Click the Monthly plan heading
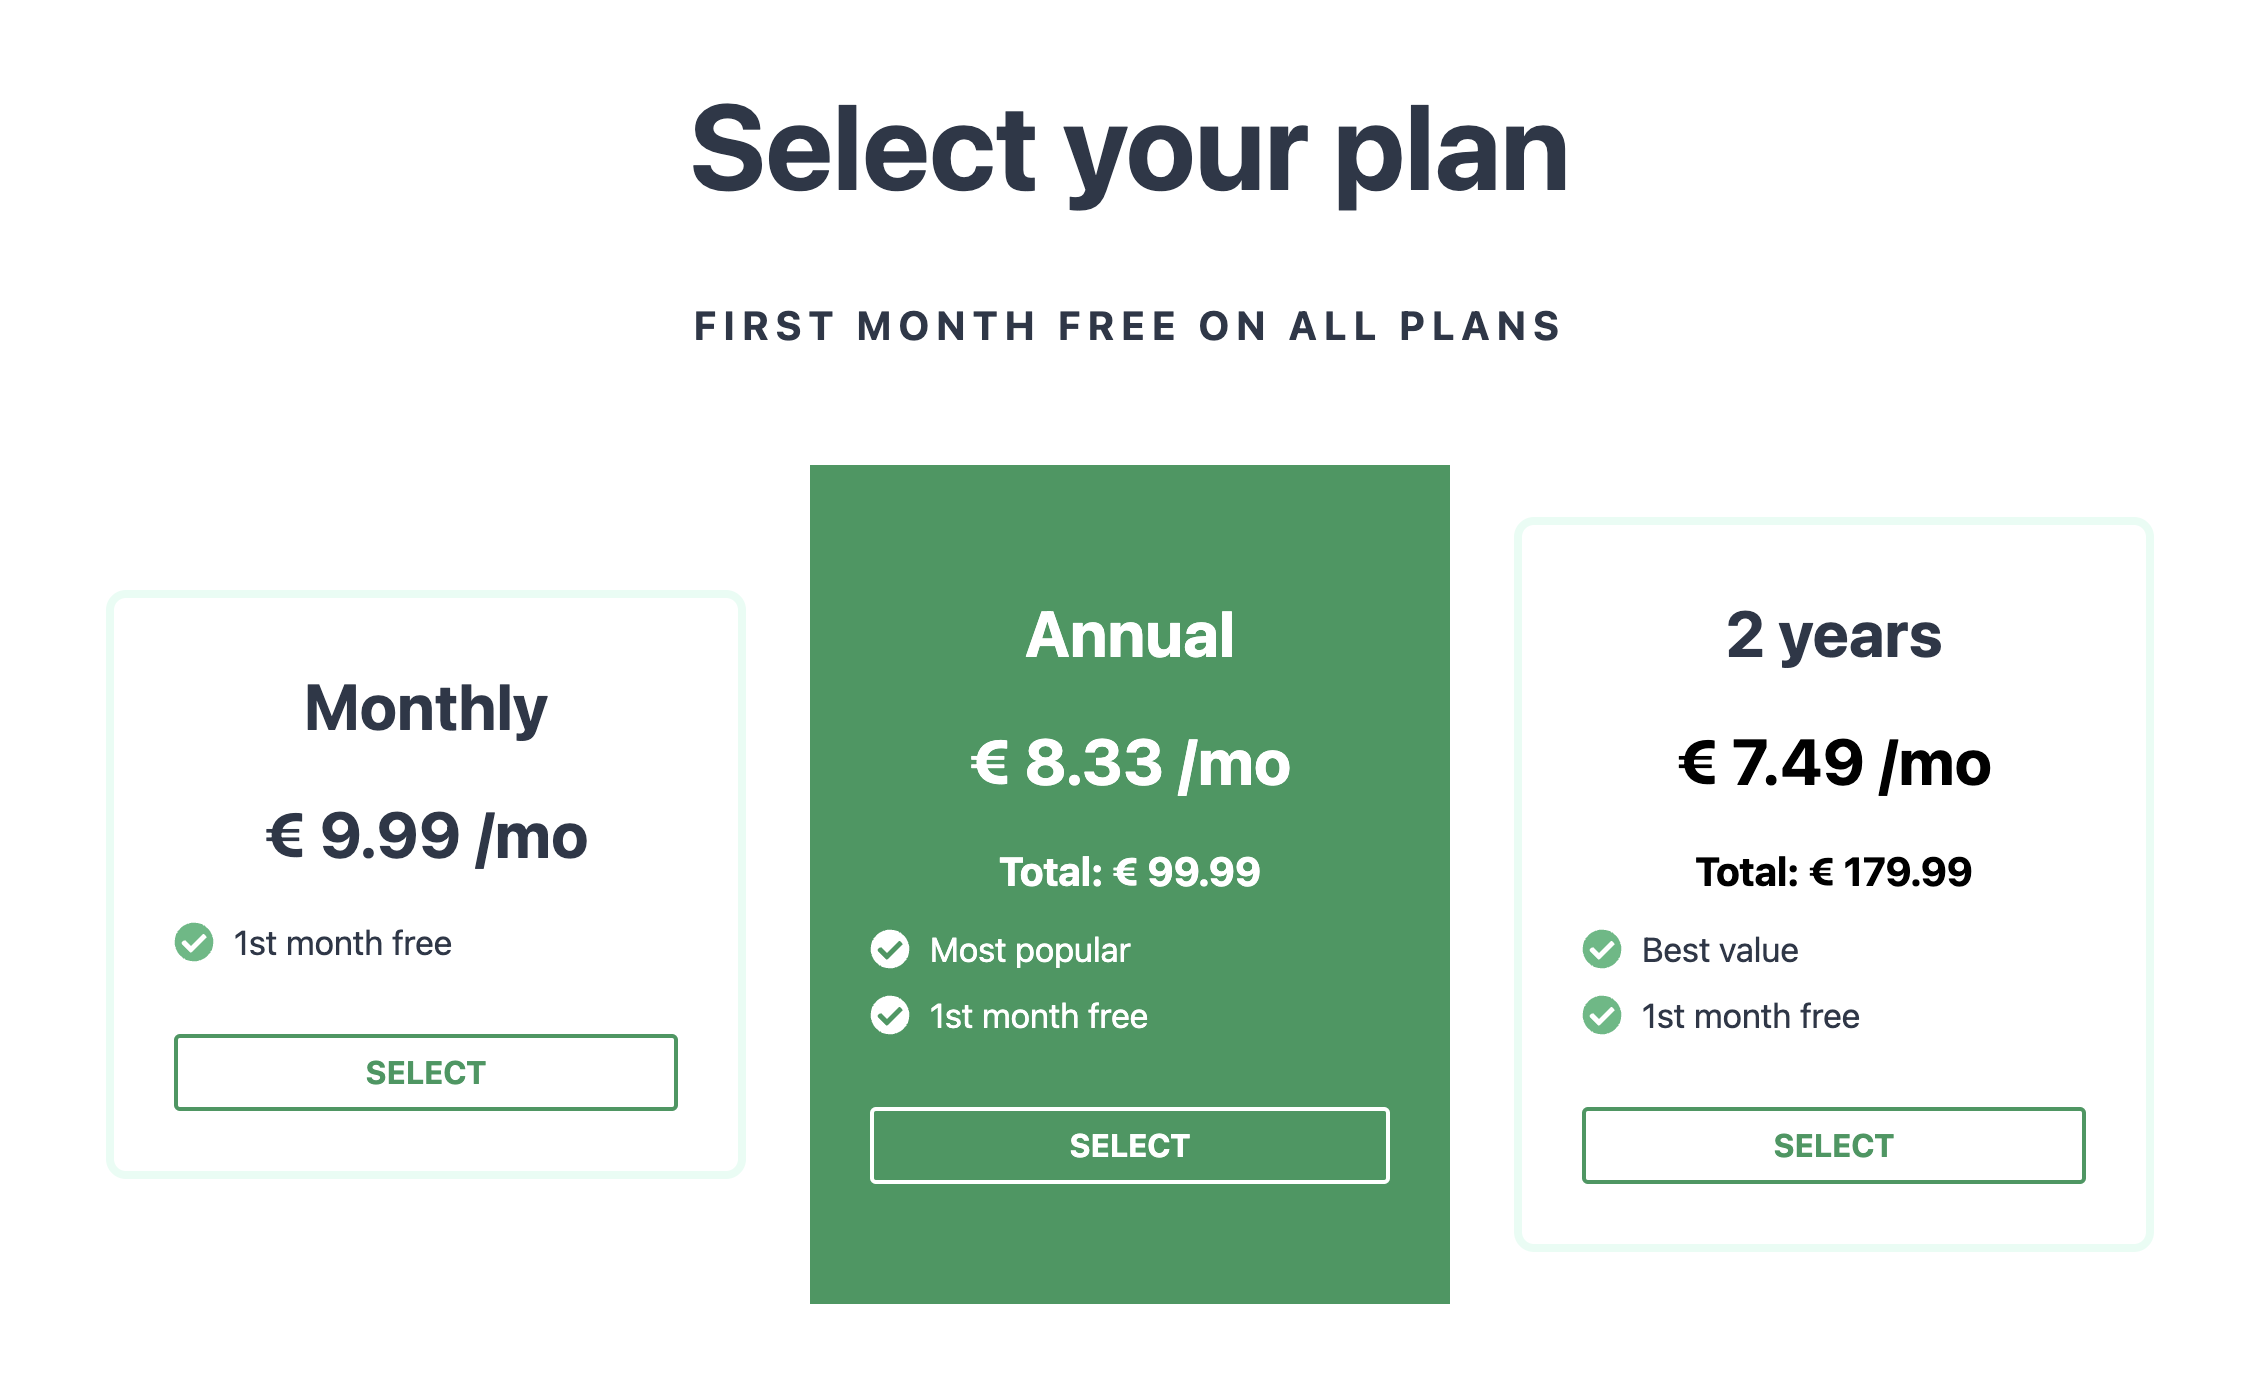Screen dimensions: 2256x1382 point(426,708)
